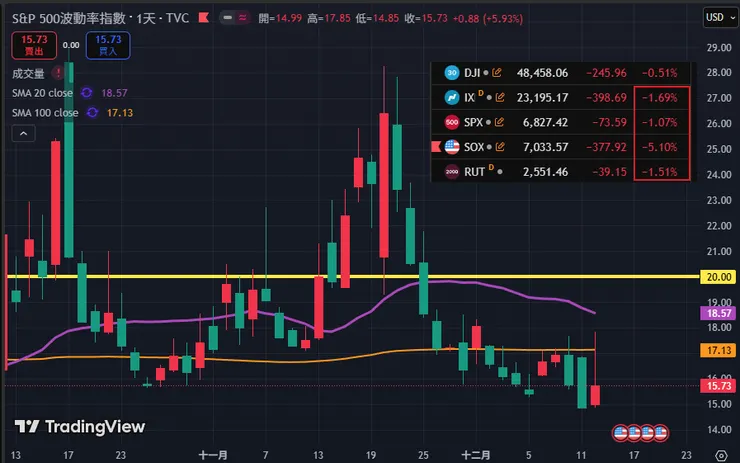Screen dimensions: 740x463
Task: Click the RUT 2000 logo
Action: coord(452,172)
